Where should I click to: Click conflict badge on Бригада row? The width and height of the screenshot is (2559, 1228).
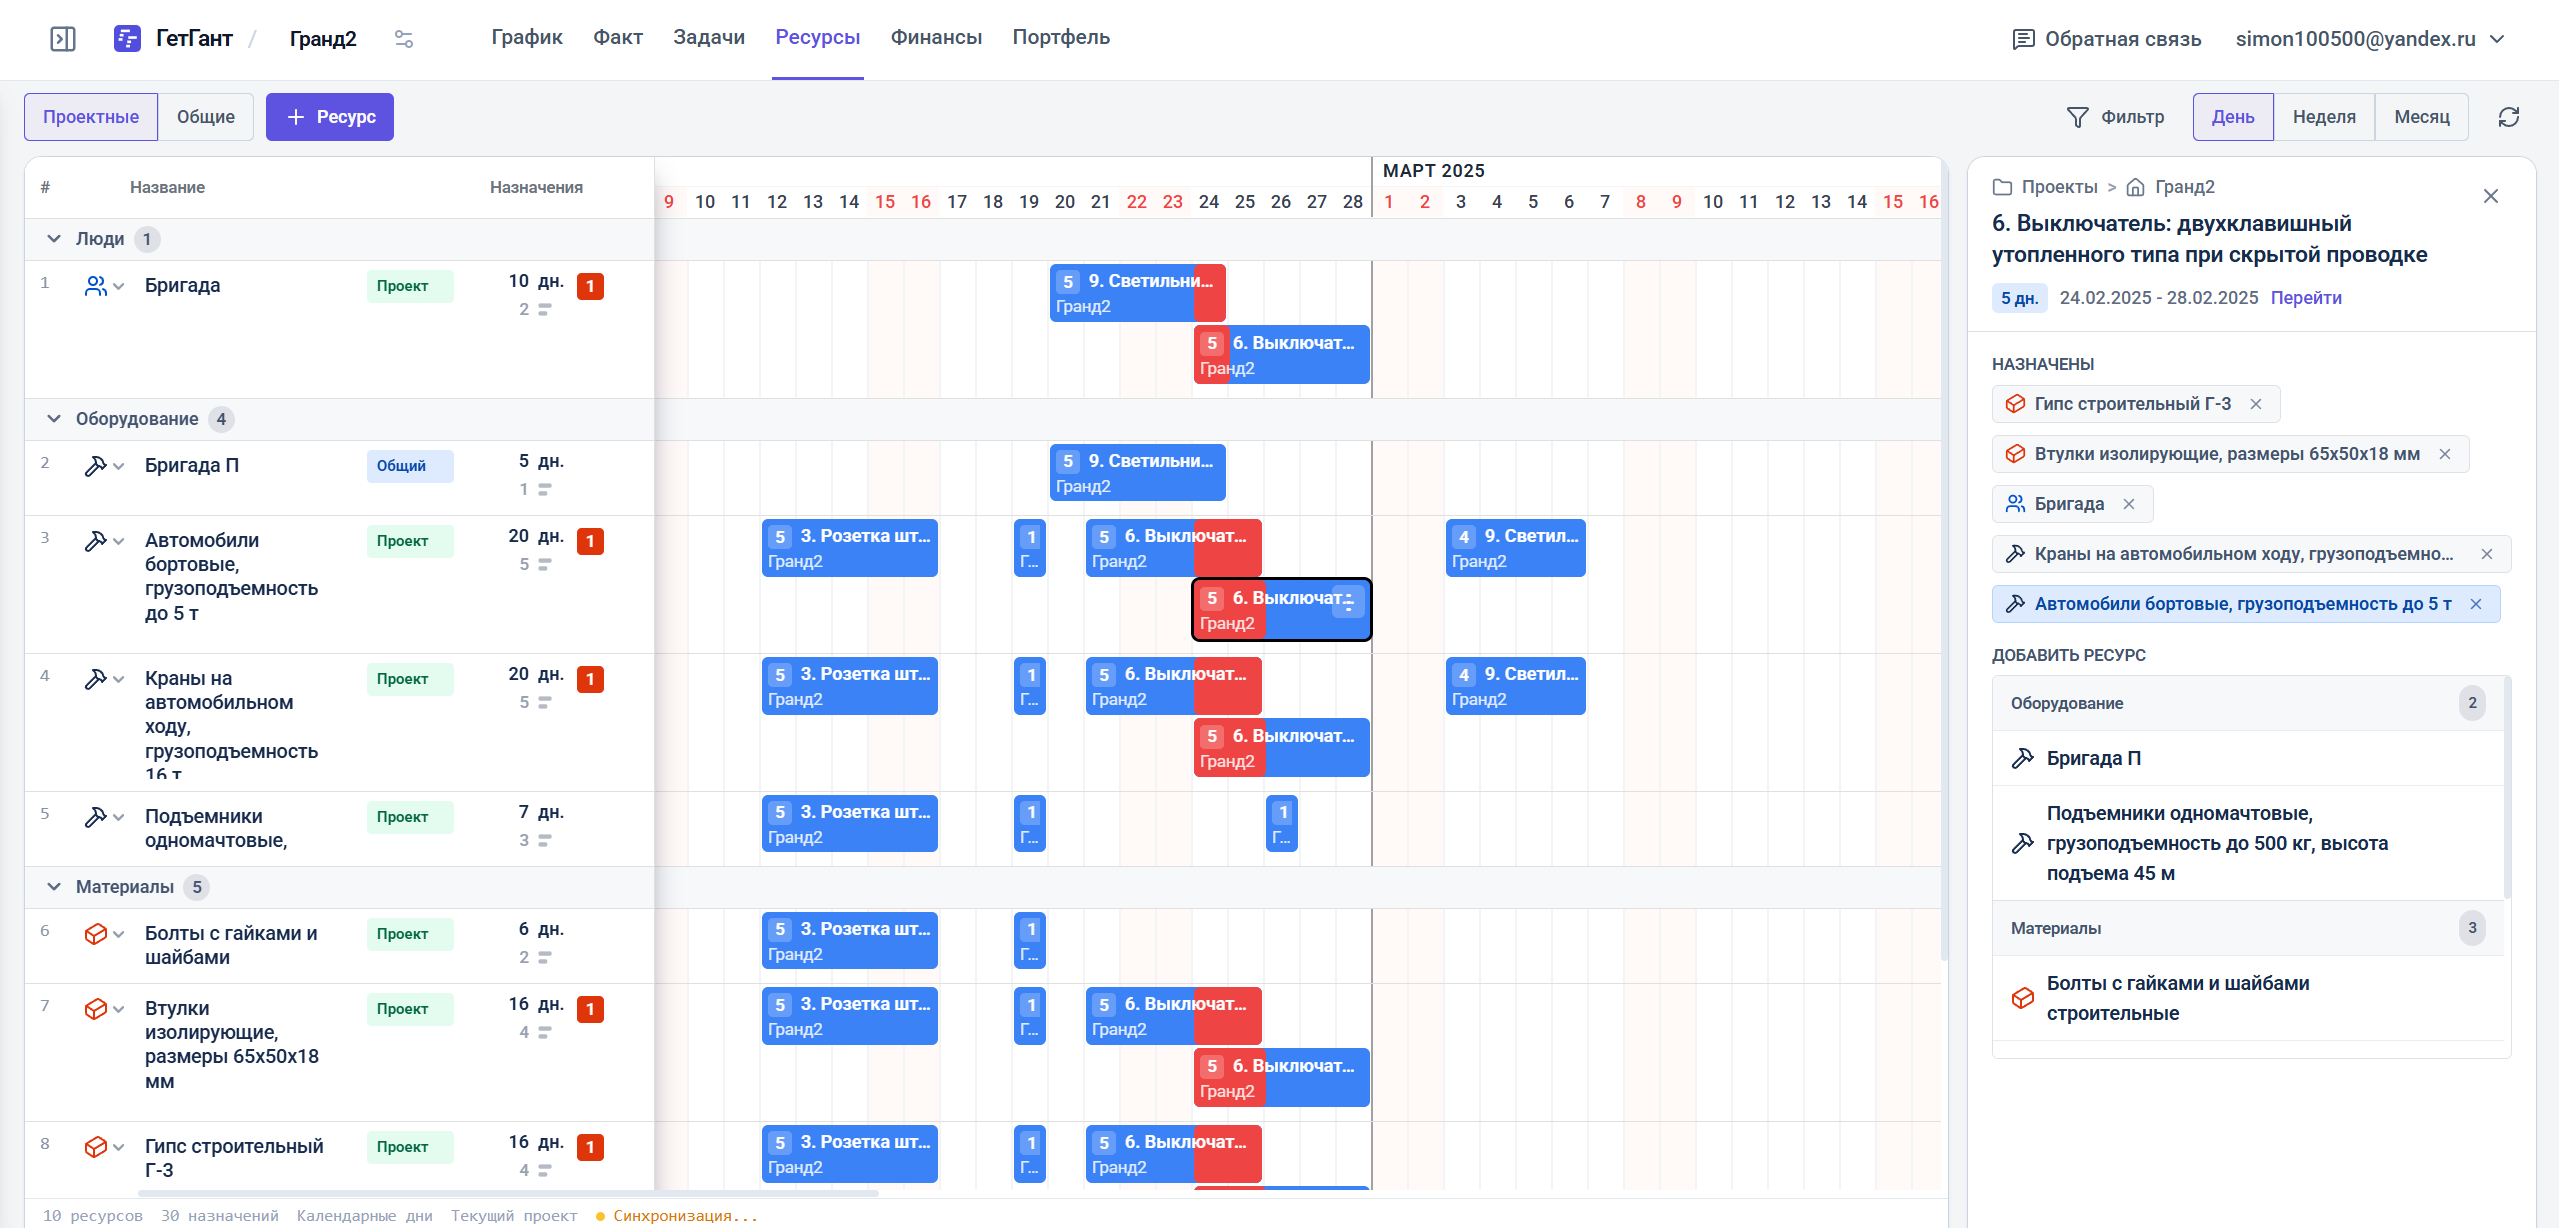[590, 287]
